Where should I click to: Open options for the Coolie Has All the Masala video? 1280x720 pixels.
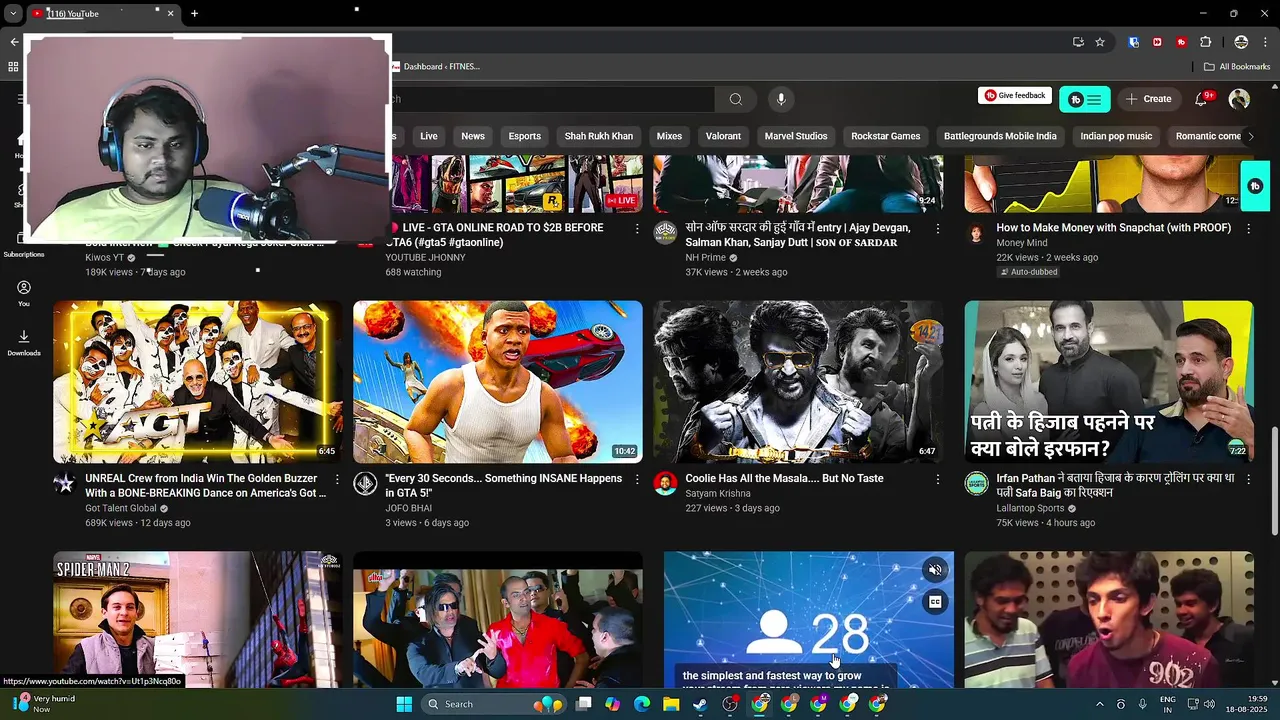tap(937, 480)
